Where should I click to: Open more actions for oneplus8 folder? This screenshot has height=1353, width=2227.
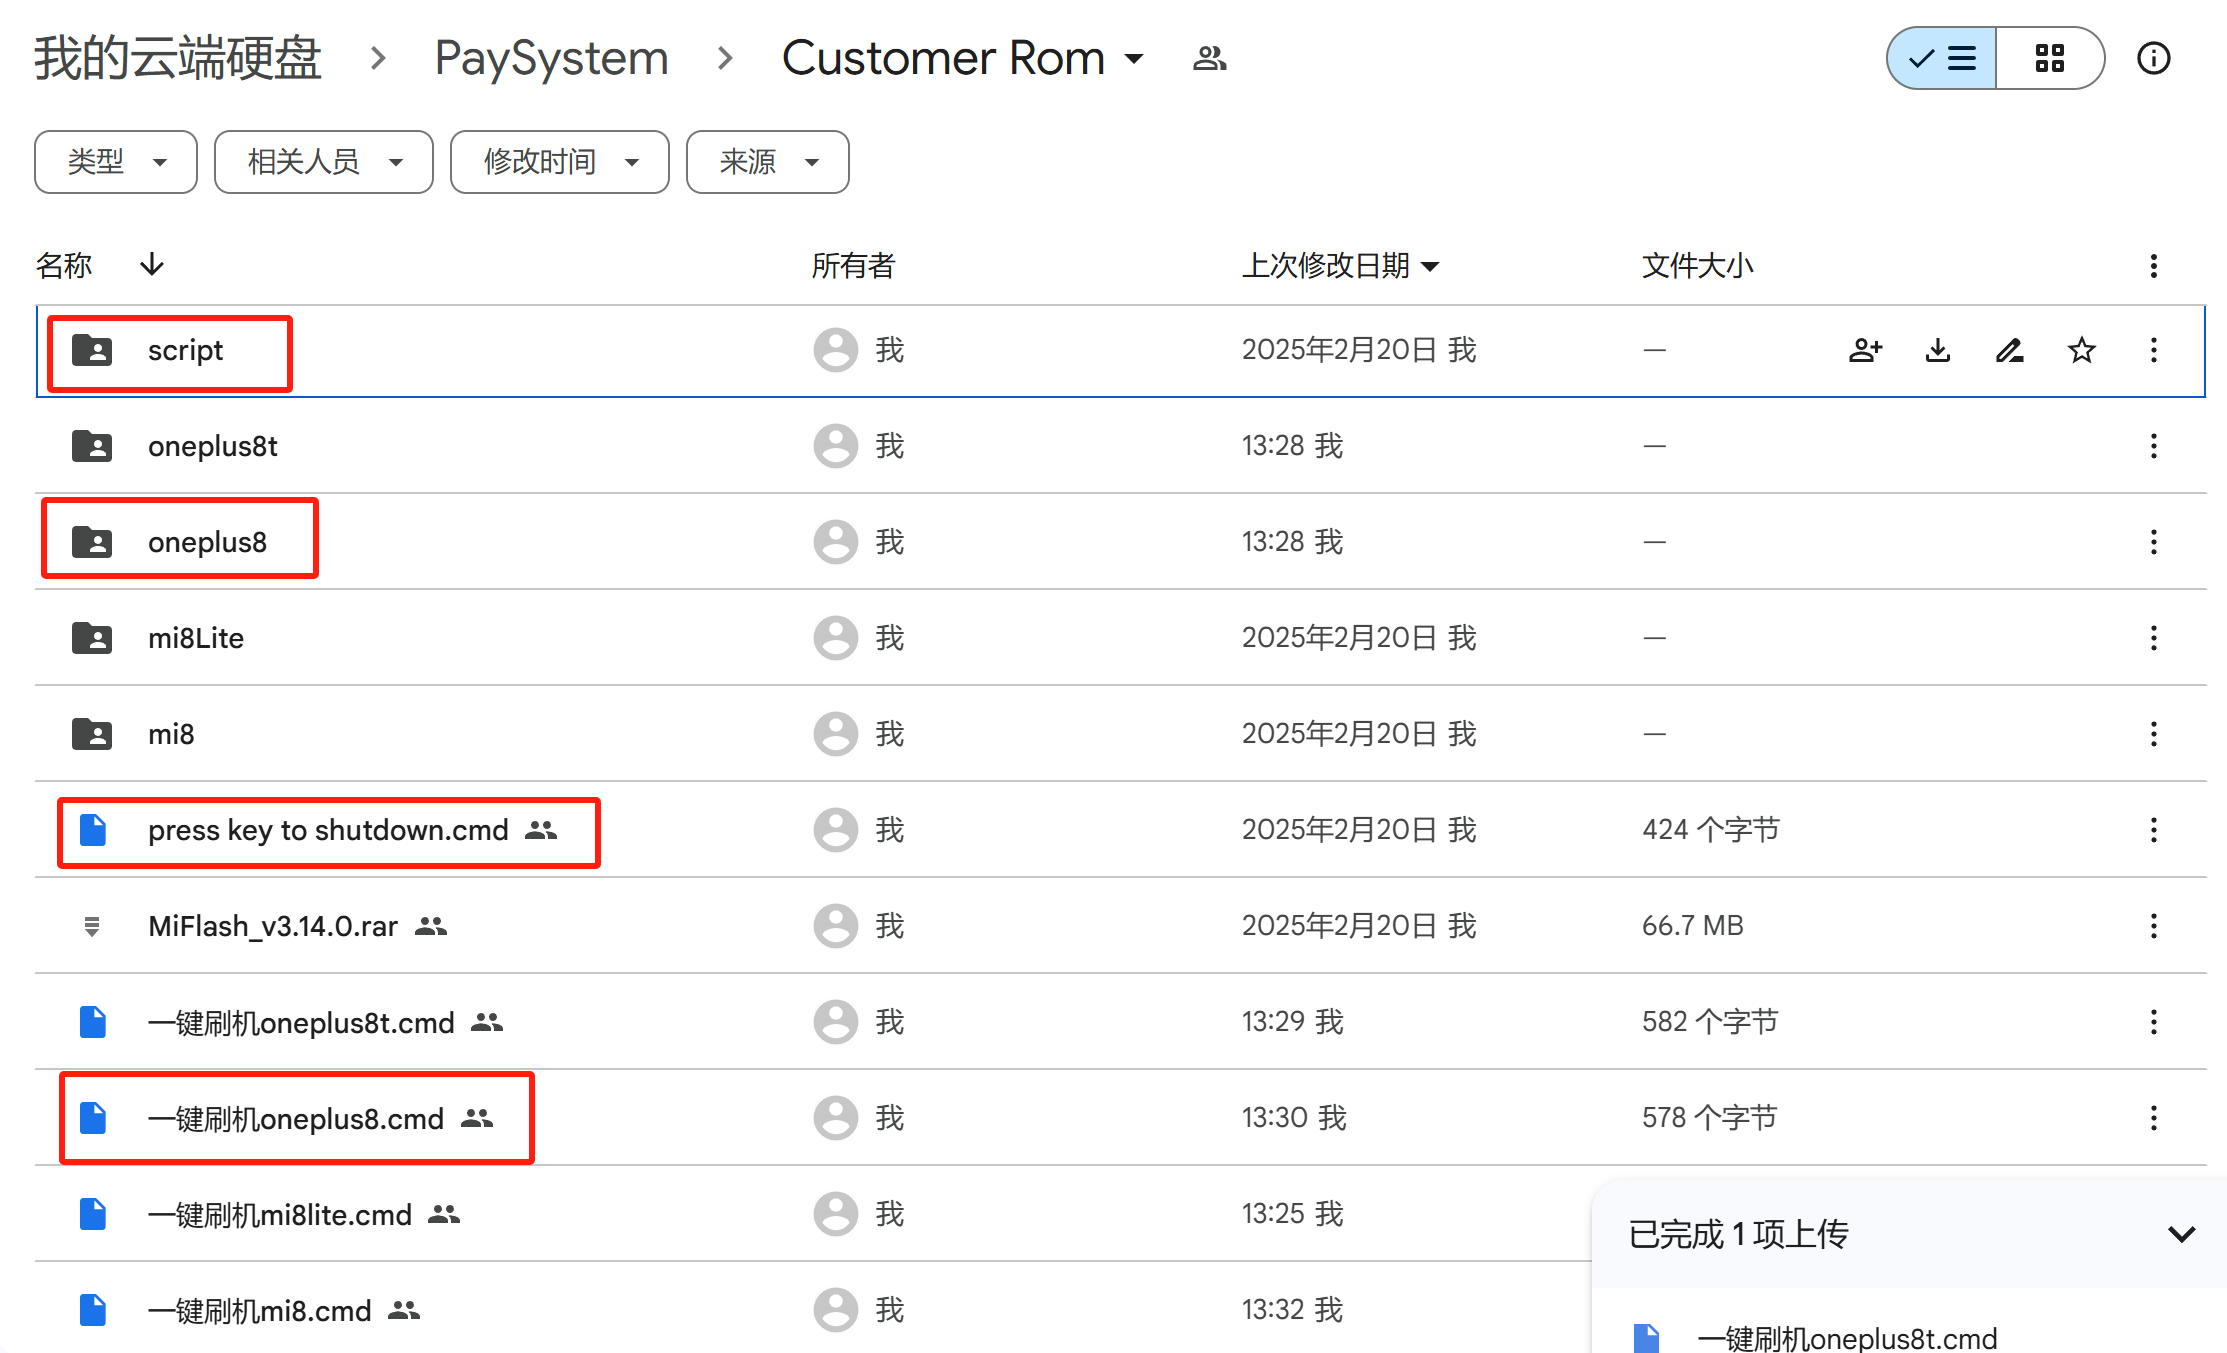[2153, 542]
